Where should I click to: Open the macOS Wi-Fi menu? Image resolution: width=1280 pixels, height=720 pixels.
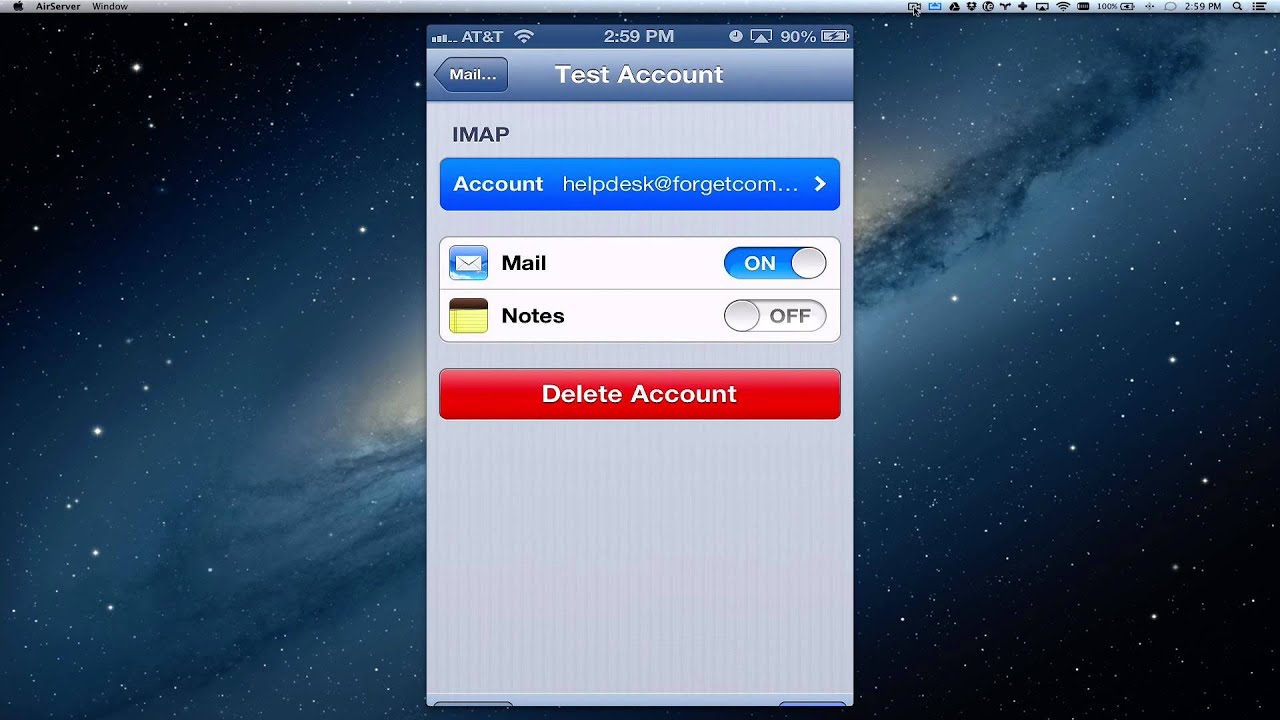pyautogui.click(x=1063, y=6)
